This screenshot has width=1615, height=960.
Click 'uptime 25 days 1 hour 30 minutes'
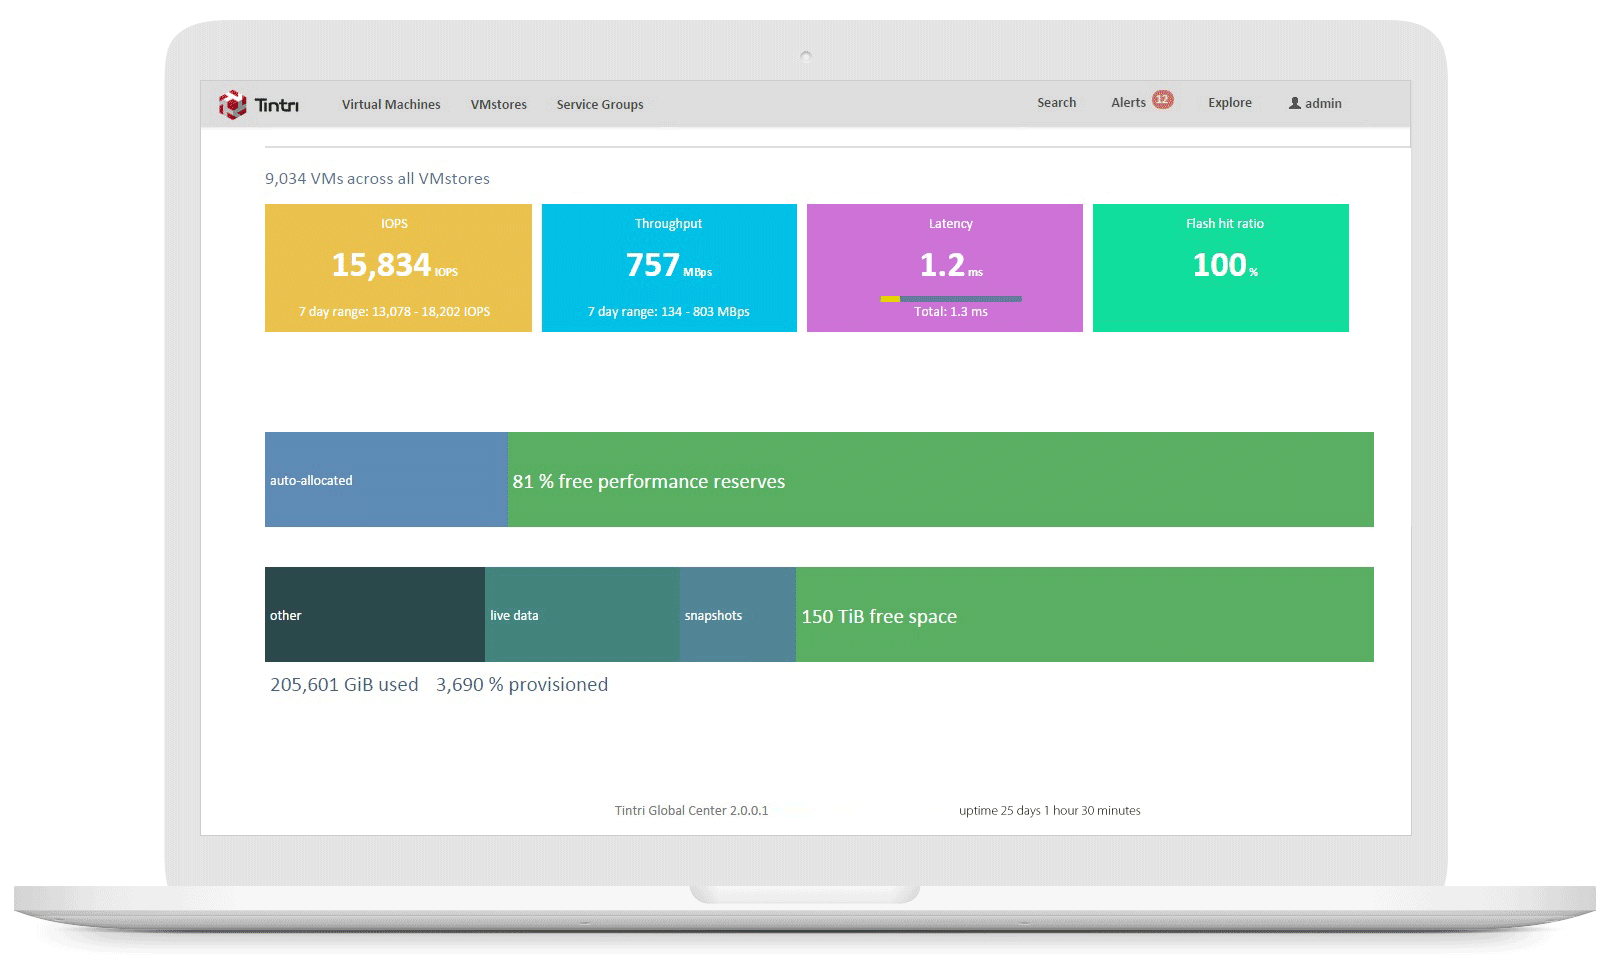(x=1050, y=810)
